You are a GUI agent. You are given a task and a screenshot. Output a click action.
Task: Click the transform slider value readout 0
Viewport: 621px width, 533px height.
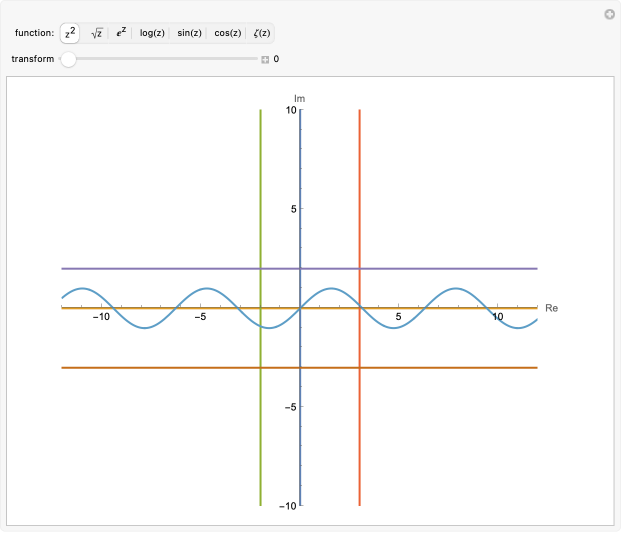(276, 59)
